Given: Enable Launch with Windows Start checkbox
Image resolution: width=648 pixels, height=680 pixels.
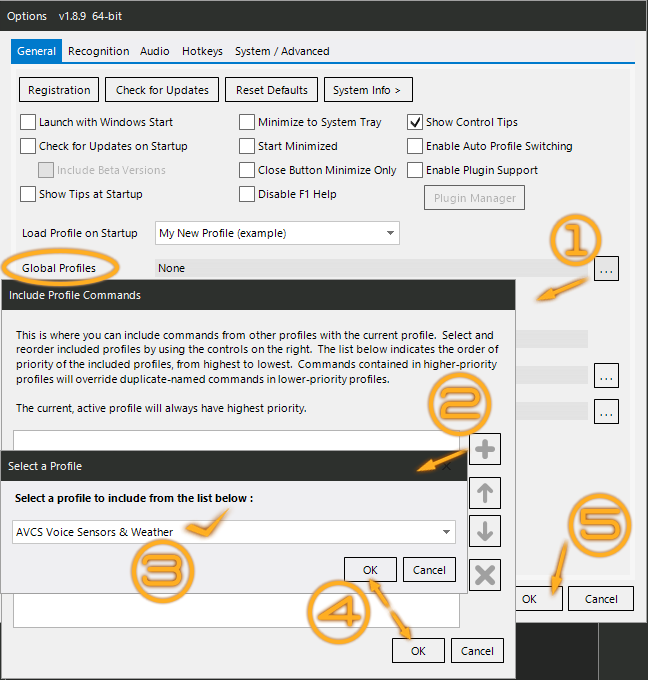Looking at the screenshot, I should click(x=28, y=122).
